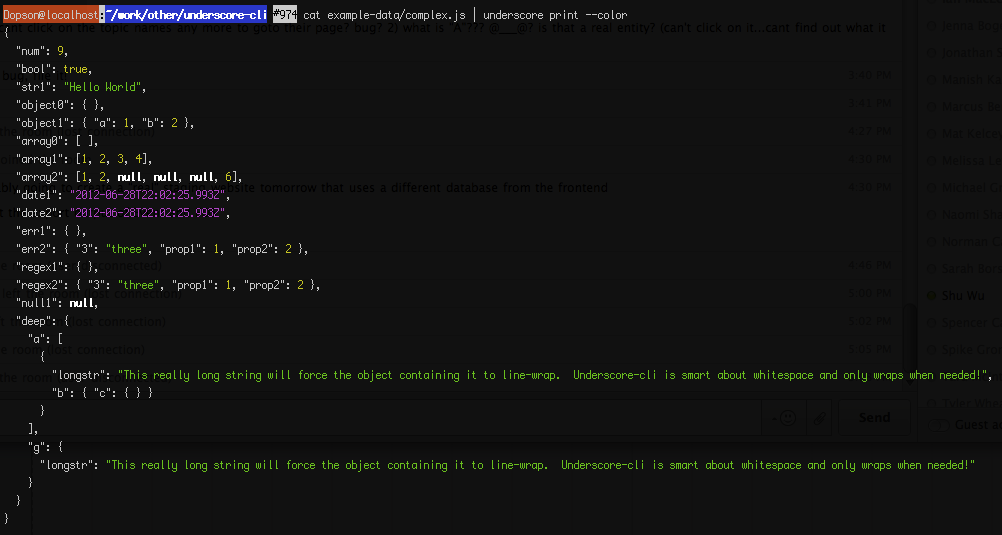Click the 5:05 PM chat timestamp
This screenshot has height=535, width=1002.
pos(869,349)
